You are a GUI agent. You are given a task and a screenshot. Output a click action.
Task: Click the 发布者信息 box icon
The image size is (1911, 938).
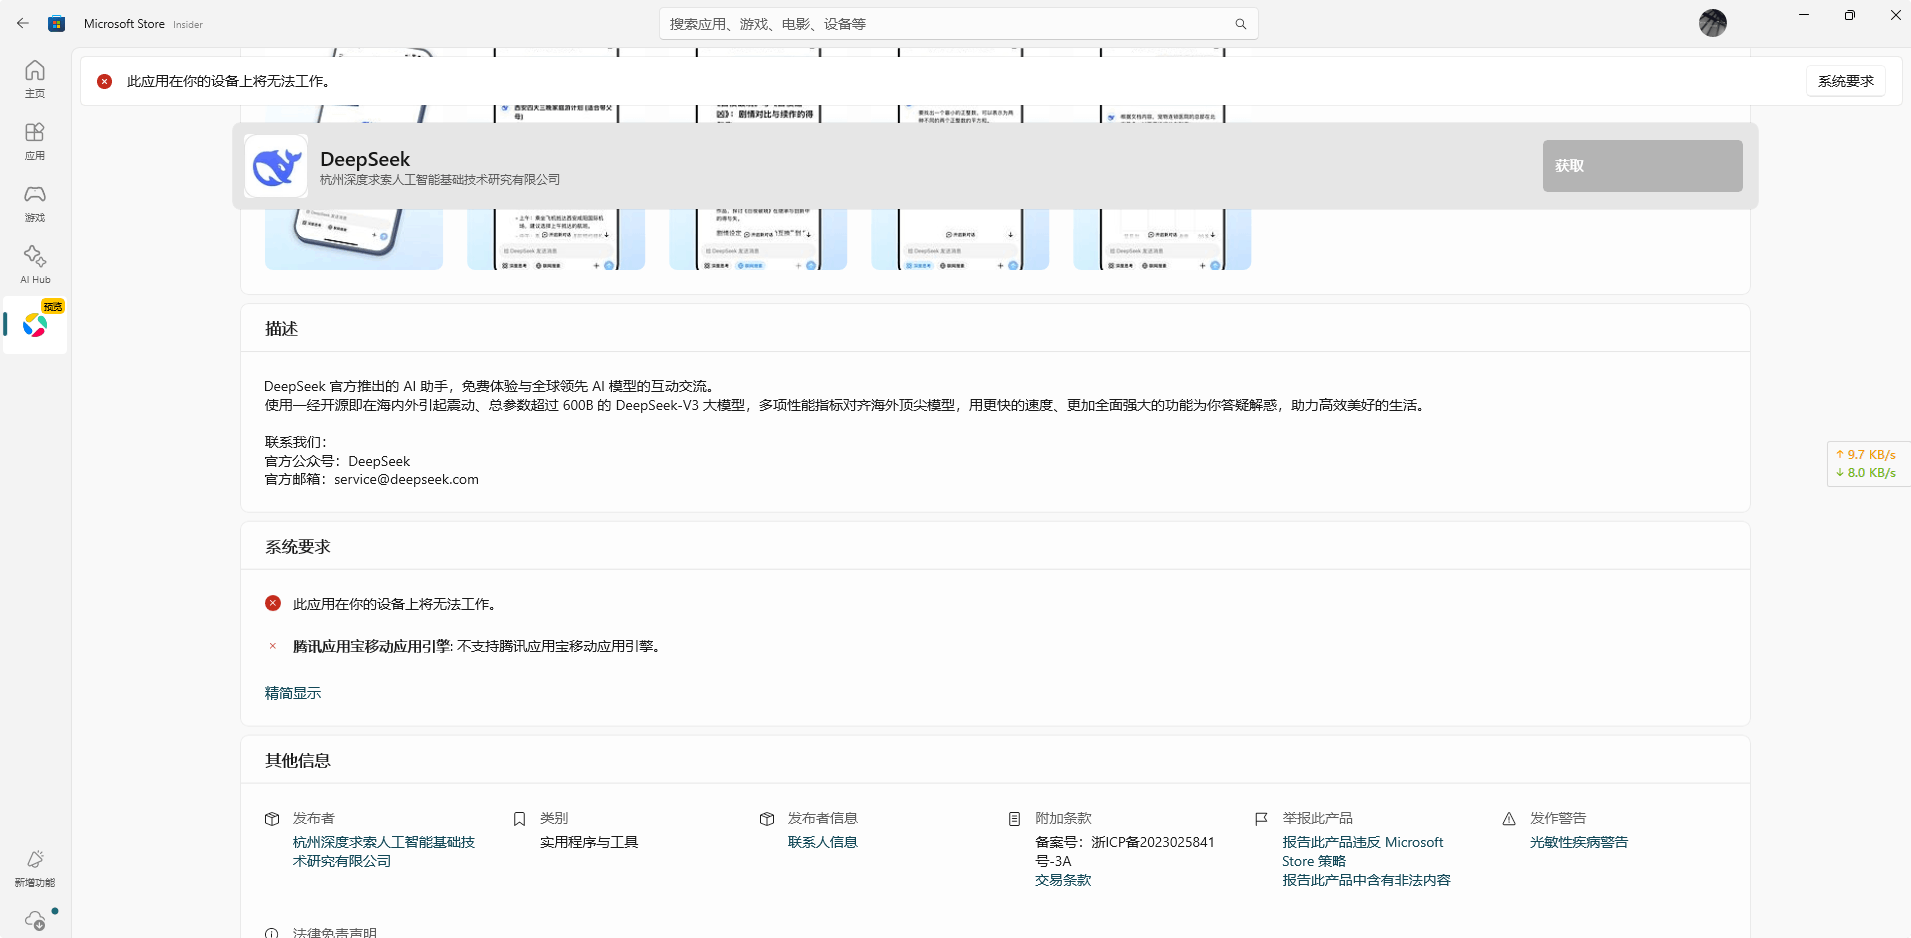click(767, 819)
